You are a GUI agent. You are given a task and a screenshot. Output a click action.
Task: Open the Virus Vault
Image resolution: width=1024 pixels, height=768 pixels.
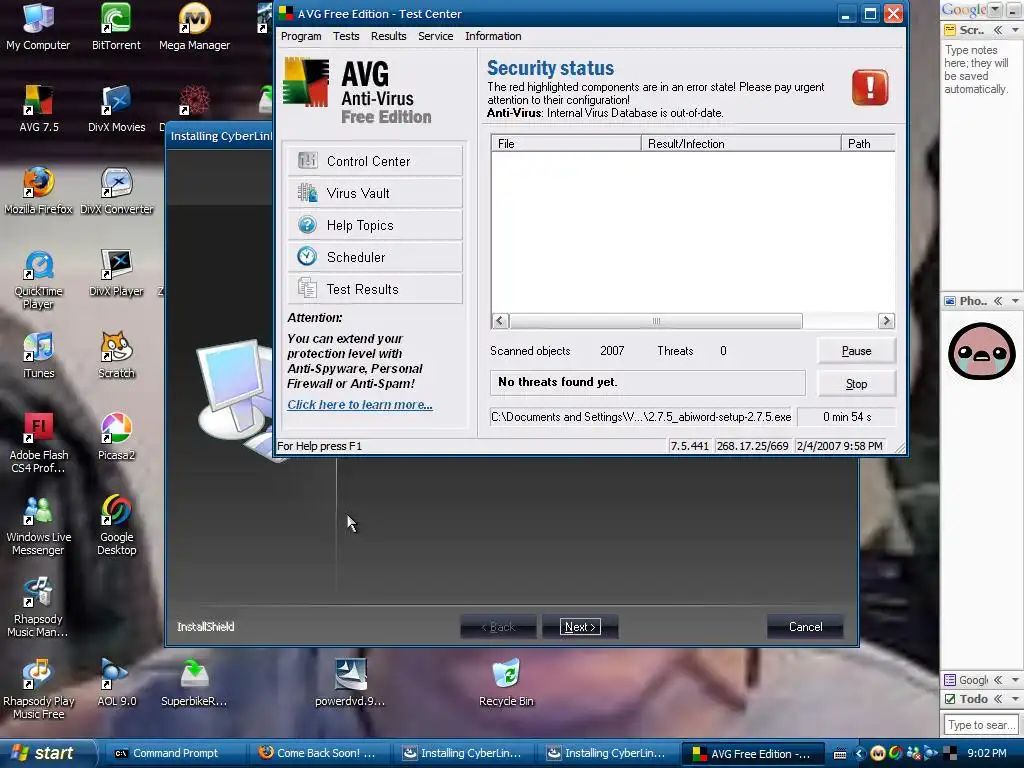click(x=375, y=193)
